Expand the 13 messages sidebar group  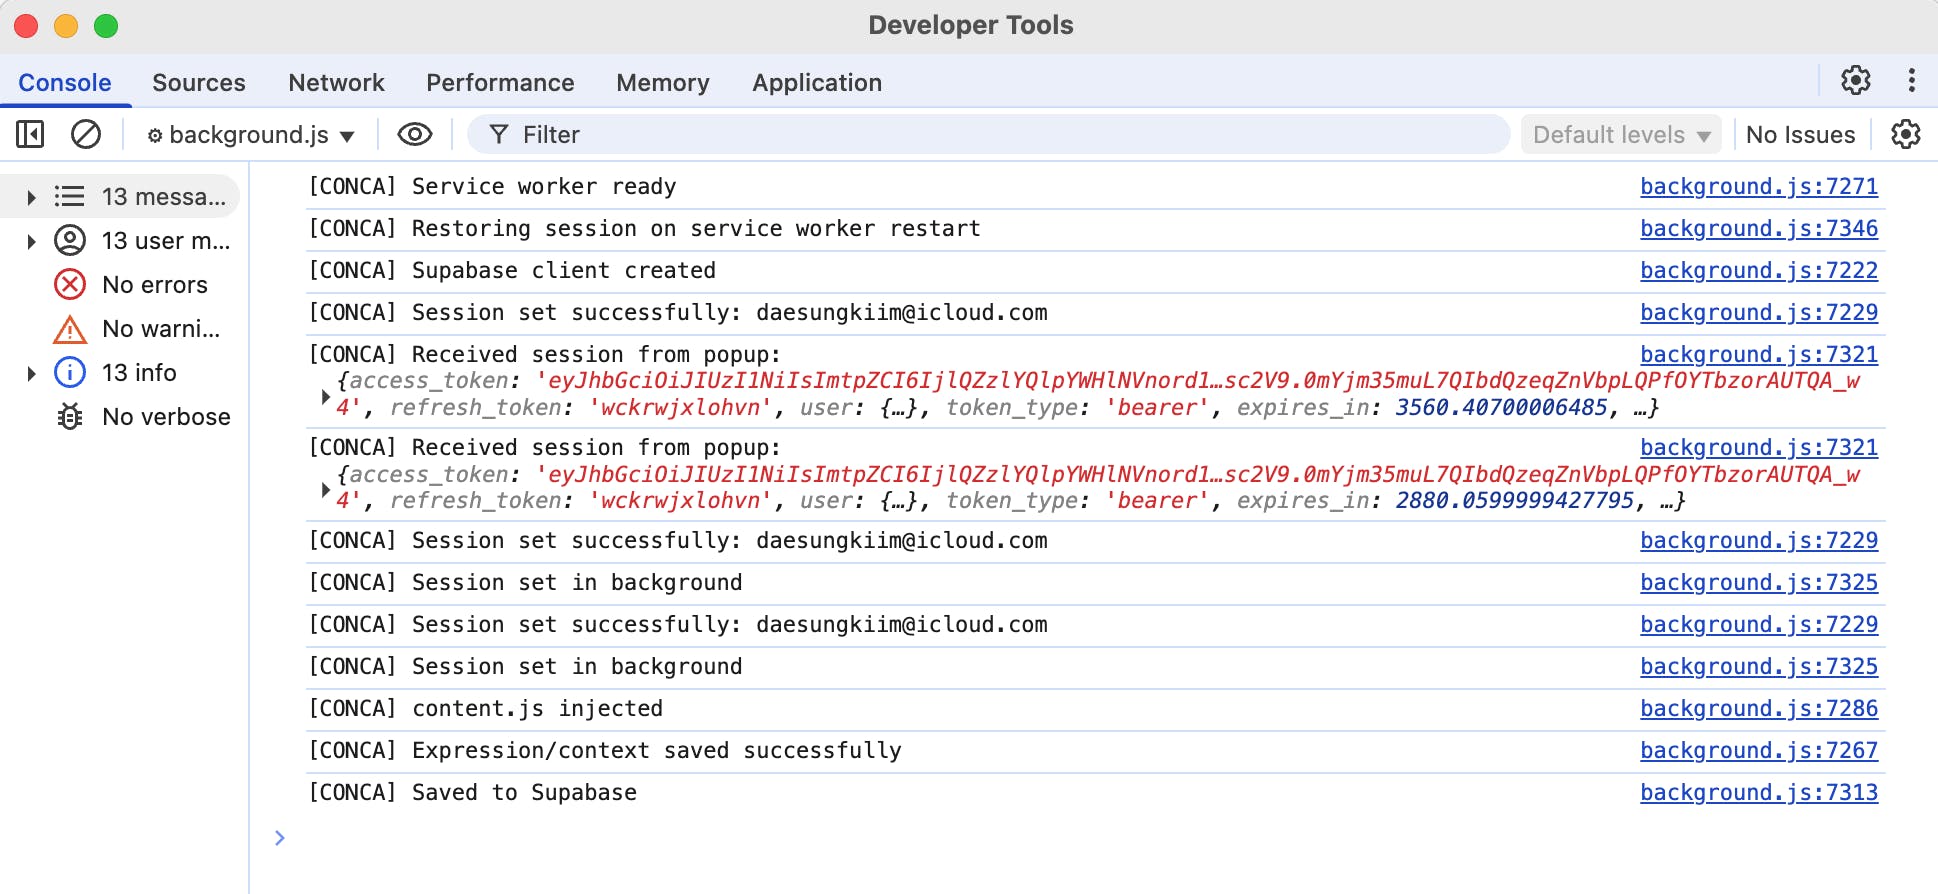point(31,197)
